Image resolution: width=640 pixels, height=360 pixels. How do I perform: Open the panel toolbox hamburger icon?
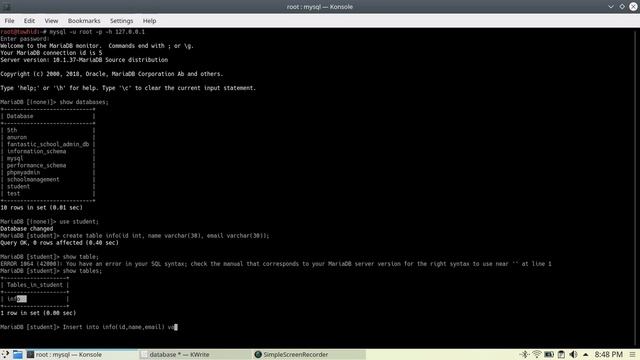click(x=632, y=354)
